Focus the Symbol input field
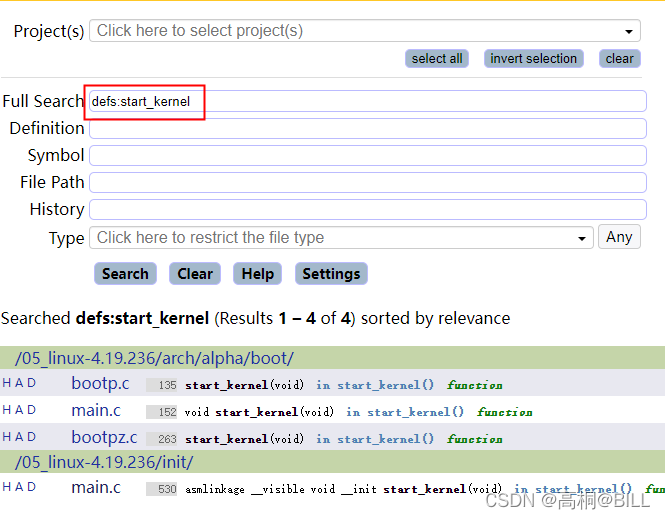 (367, 156)
